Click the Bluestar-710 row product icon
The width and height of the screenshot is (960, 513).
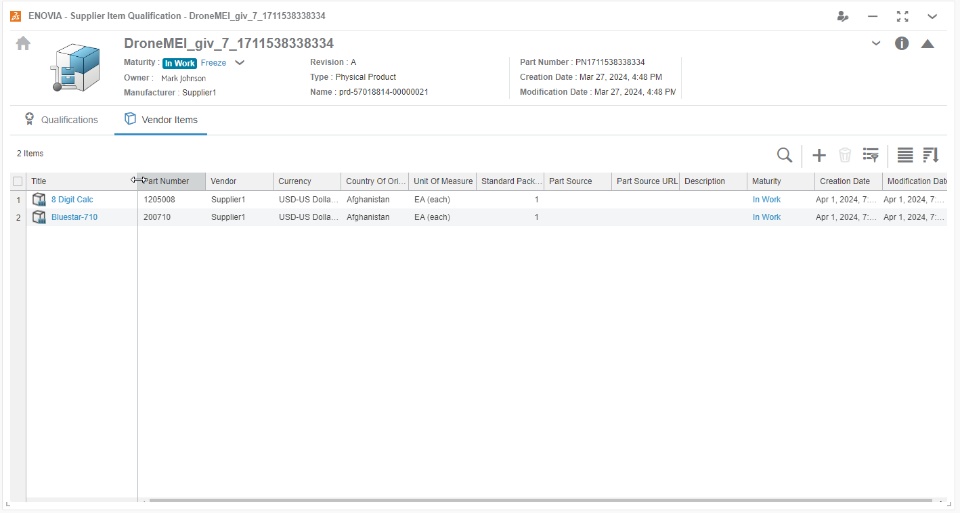(39, 217)
